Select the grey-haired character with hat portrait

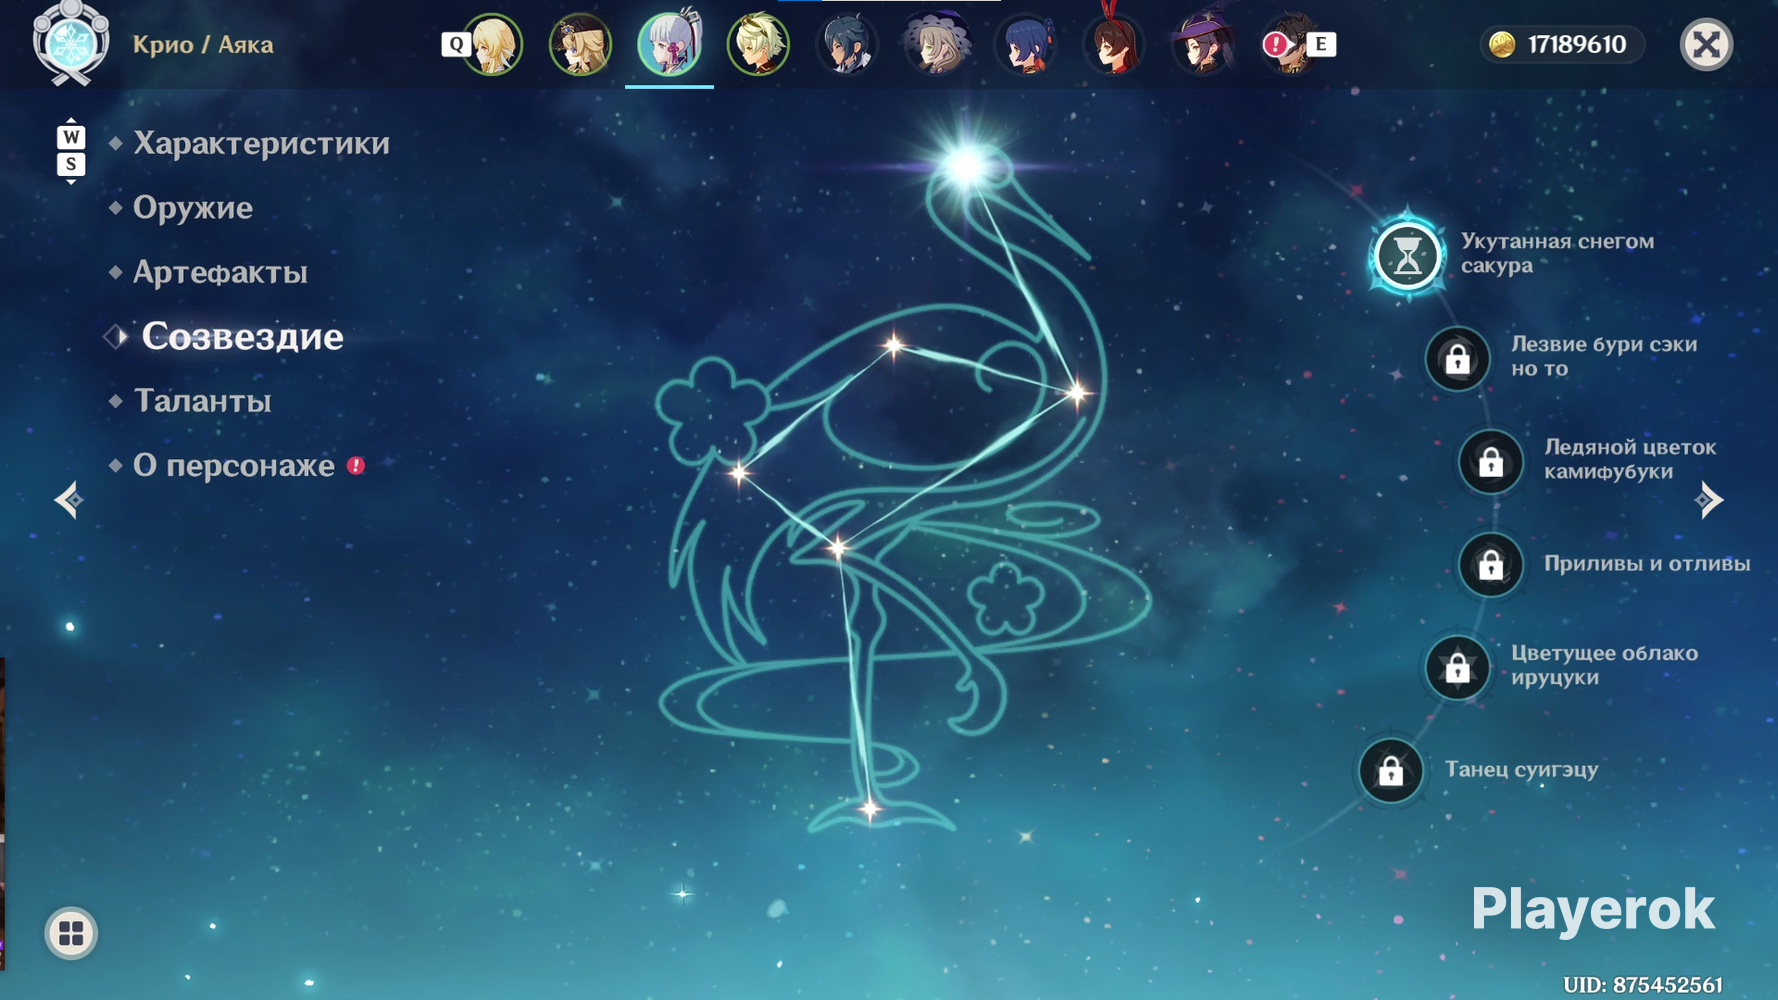tap(936, 44)
